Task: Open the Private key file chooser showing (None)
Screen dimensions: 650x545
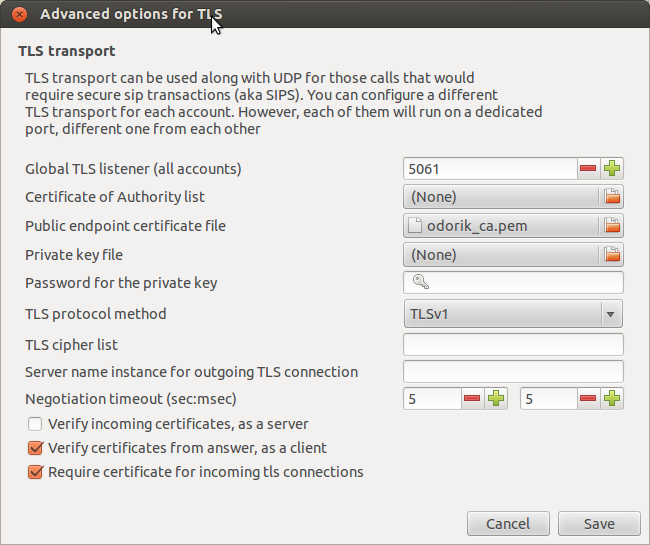Action: (x=500, y=255)
